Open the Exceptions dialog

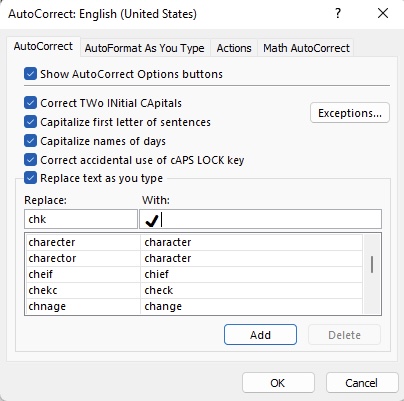point(350,113)
